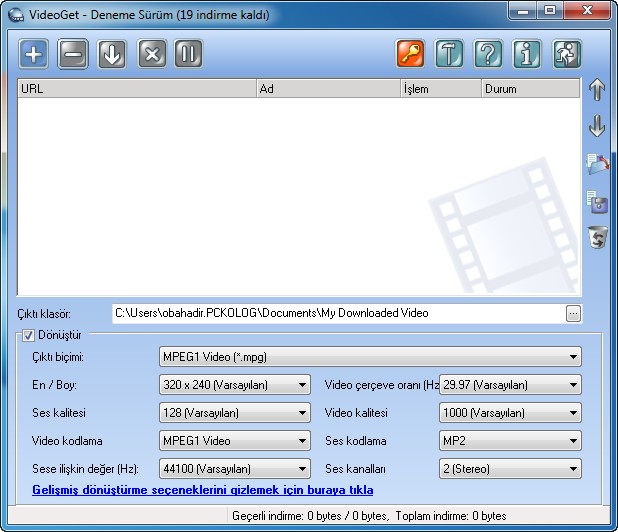618x532 pixels.
Task: Click the VideoGet title bar app icon
Action: tap(16, 15)
